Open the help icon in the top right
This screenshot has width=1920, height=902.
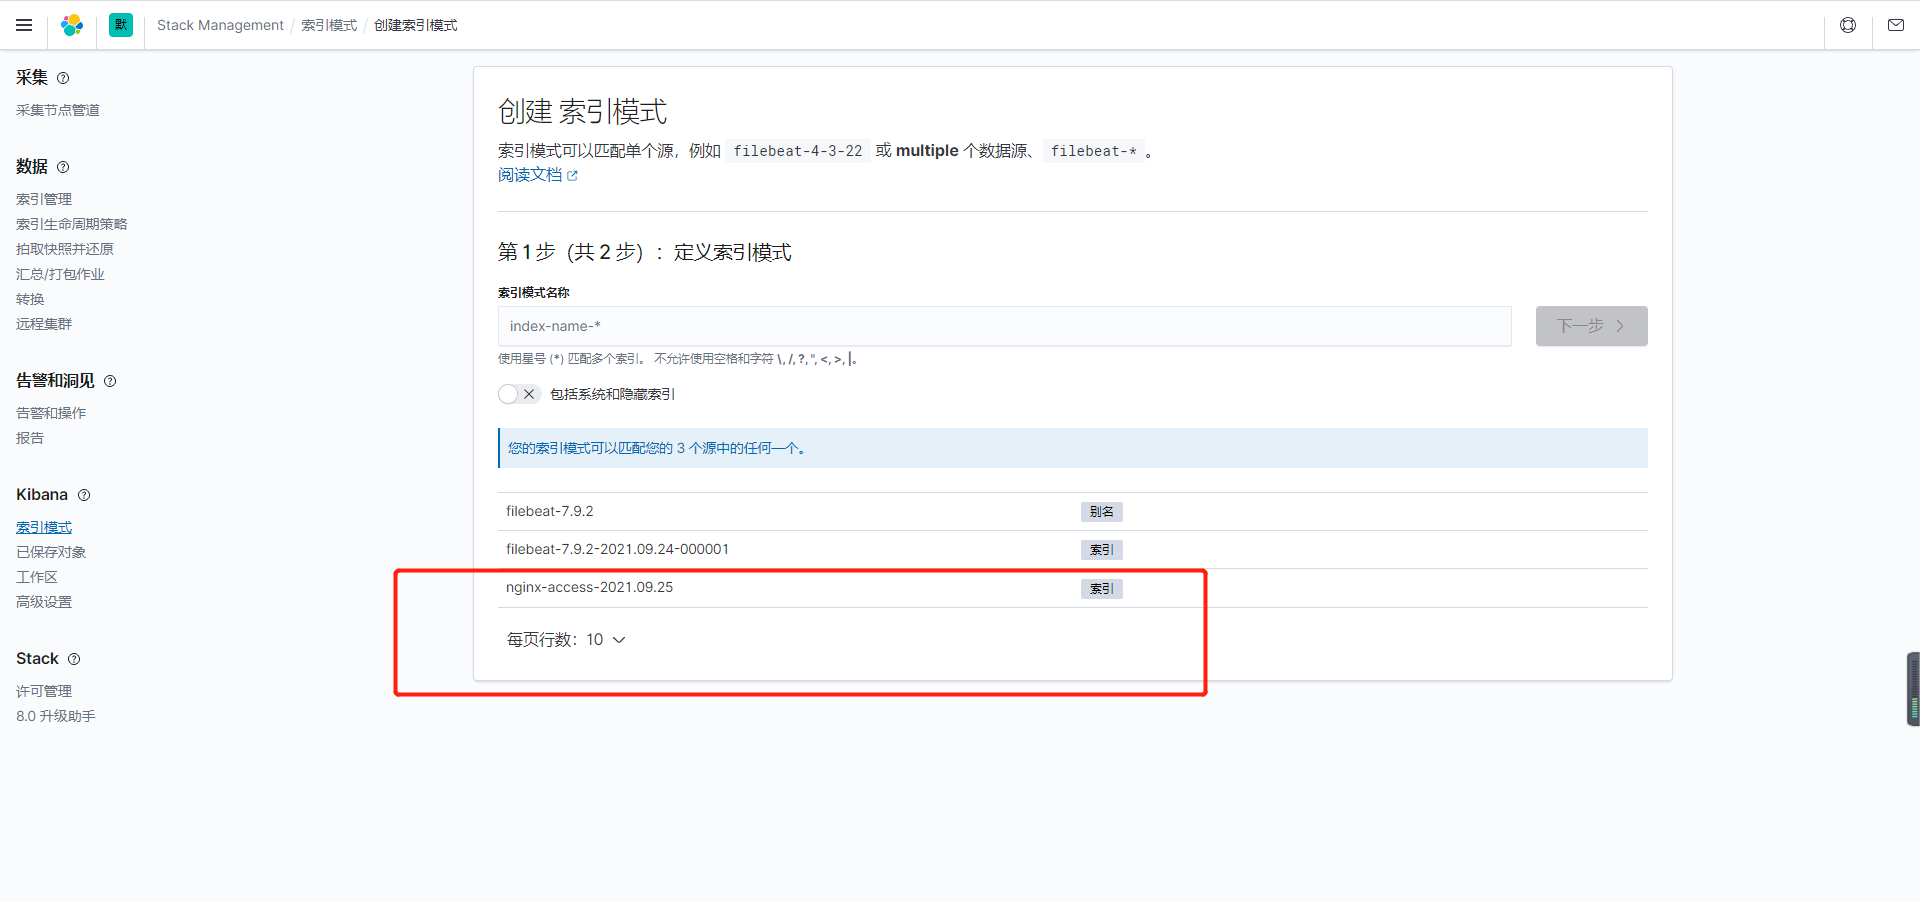[x=1848, y=25]
